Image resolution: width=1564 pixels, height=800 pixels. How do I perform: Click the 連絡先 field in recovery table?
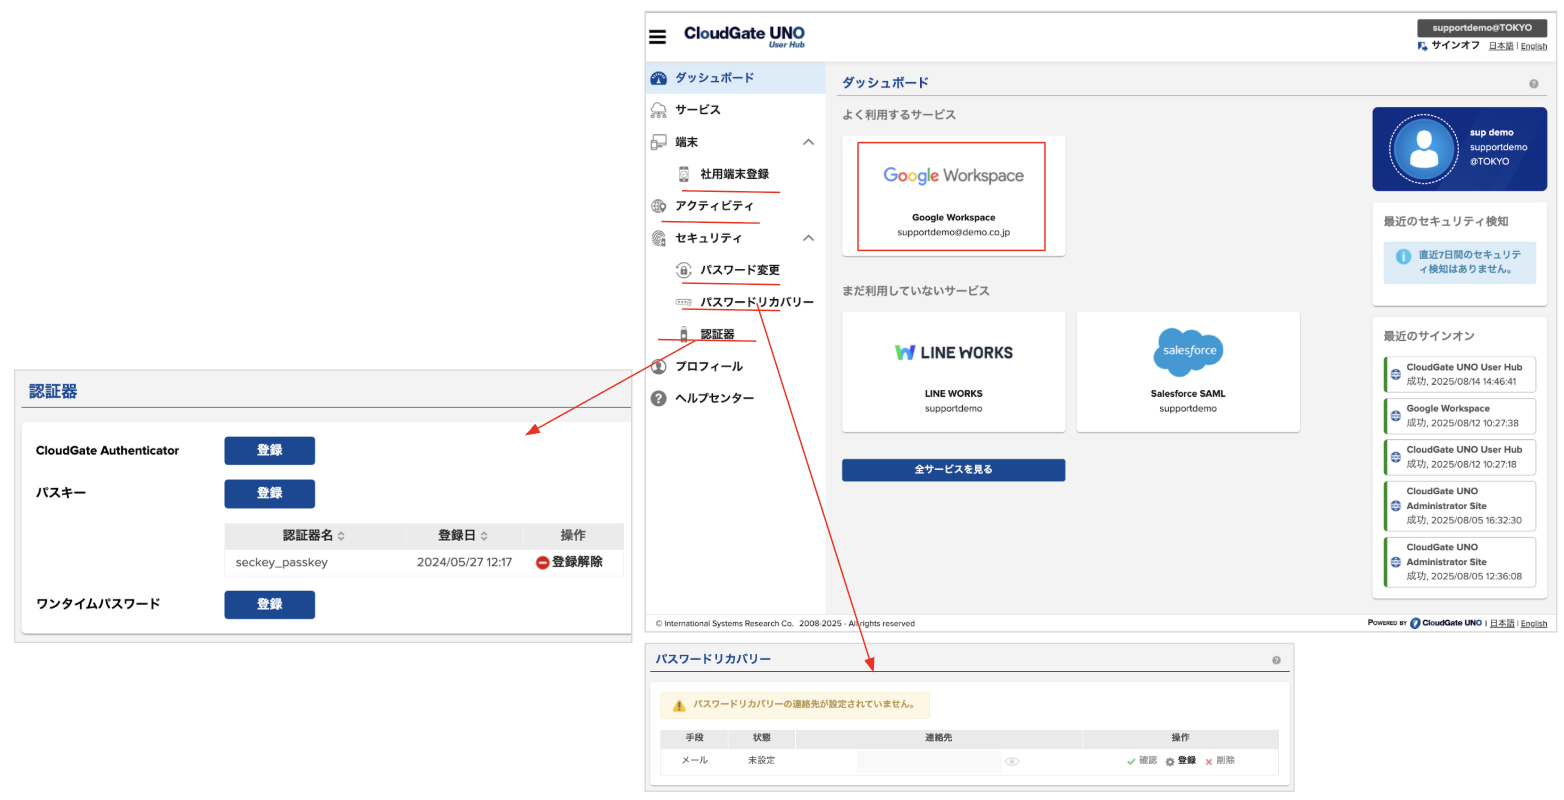[929, 762]
